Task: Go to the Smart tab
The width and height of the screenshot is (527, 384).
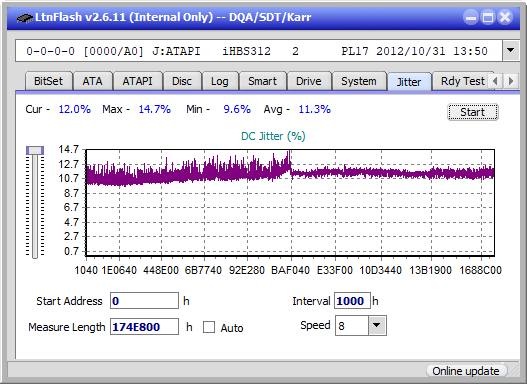Action: point(262,81)
